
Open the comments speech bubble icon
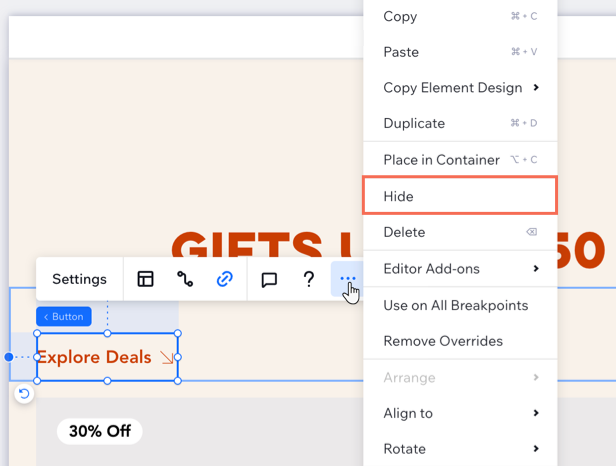[x=269, y=280]
